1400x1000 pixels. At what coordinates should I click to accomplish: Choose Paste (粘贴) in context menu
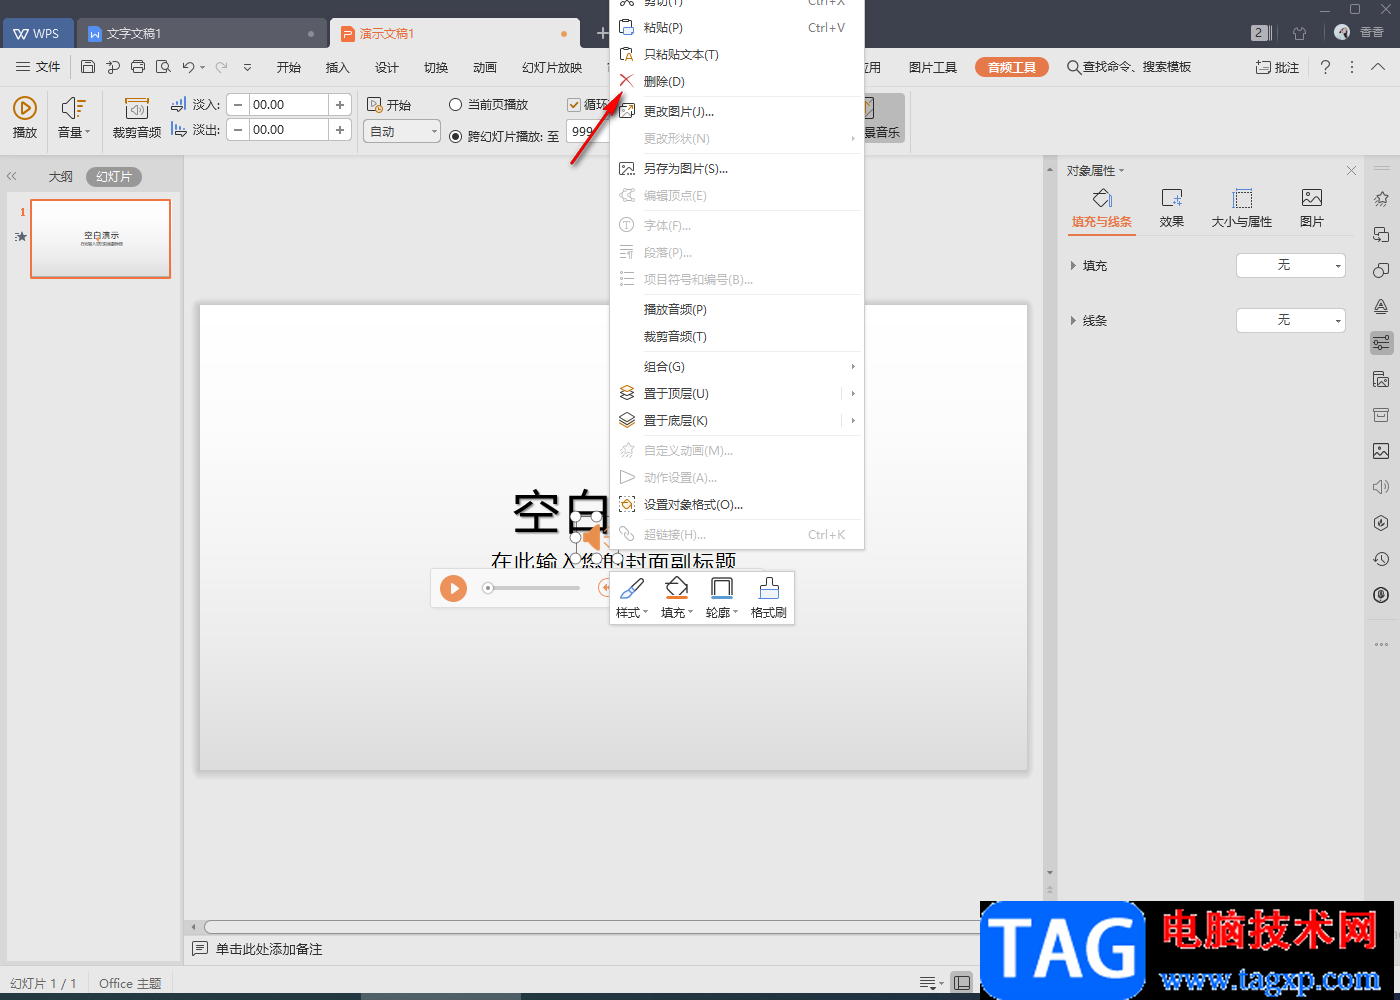coord(737,28)
